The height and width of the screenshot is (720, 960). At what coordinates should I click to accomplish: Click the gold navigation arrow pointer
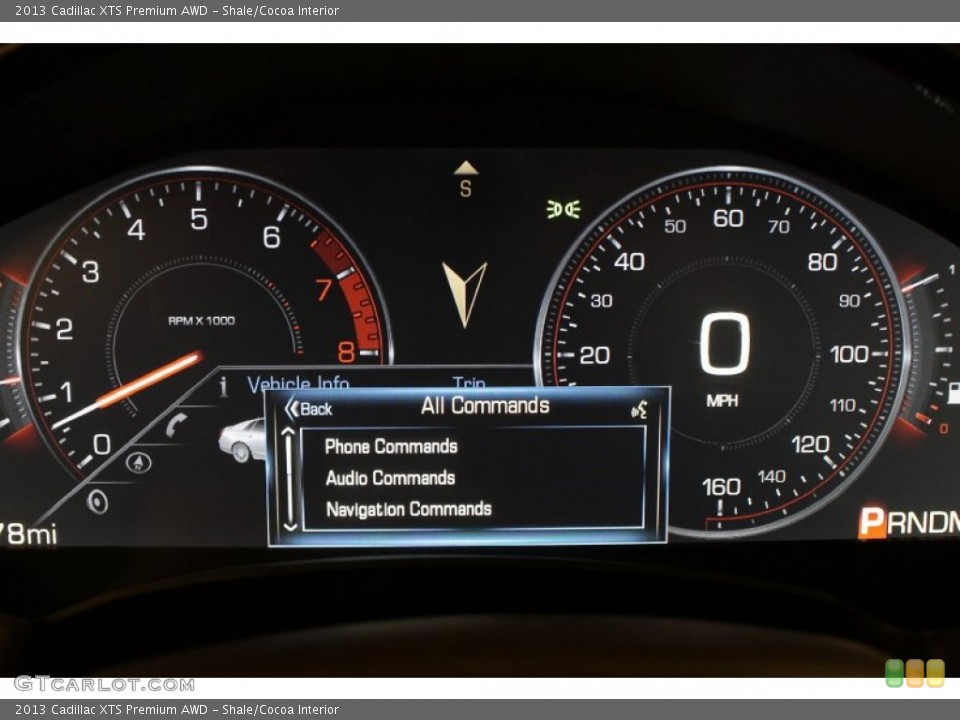click(x=465, y=293)
